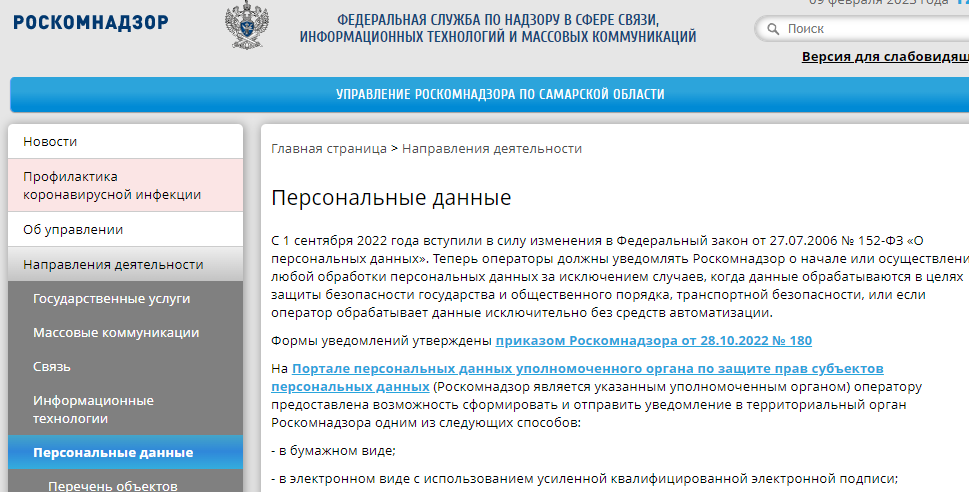This screenshot has width=969, height=492.
Task: Collapse Направления деятельности menu section
Action: [x=125, y=265]
